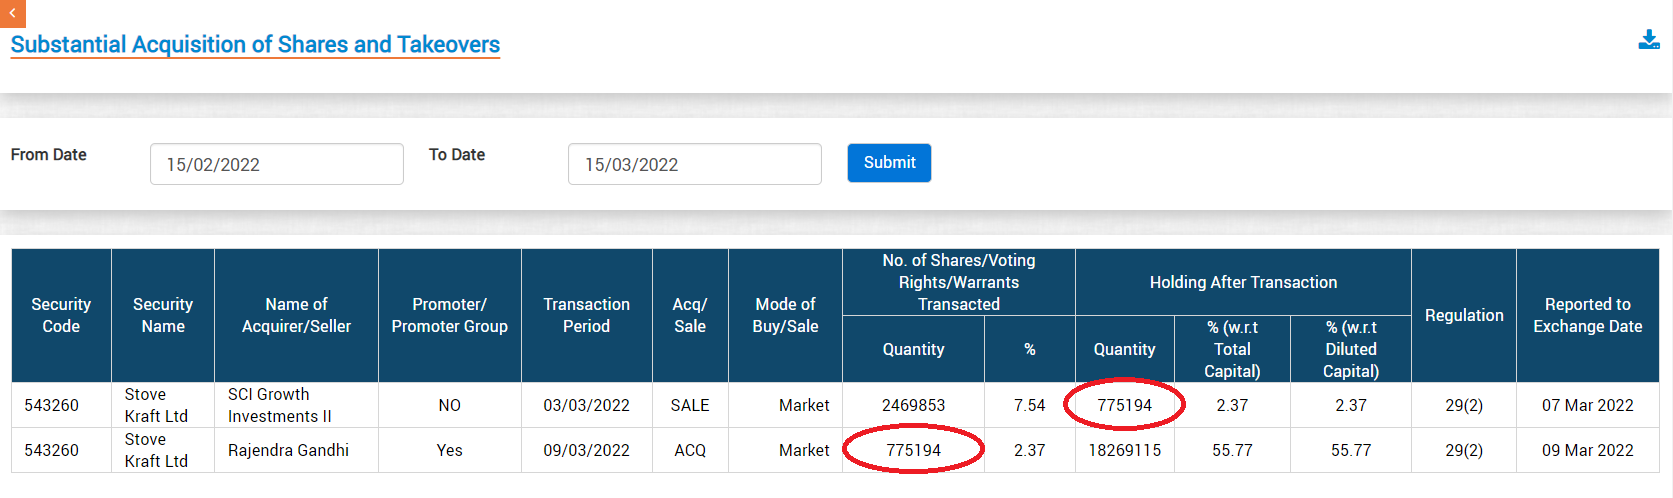The width and height of the screenshot is (1673, 498).
Task: Click the Security Name column header
Action: [163, 315]
